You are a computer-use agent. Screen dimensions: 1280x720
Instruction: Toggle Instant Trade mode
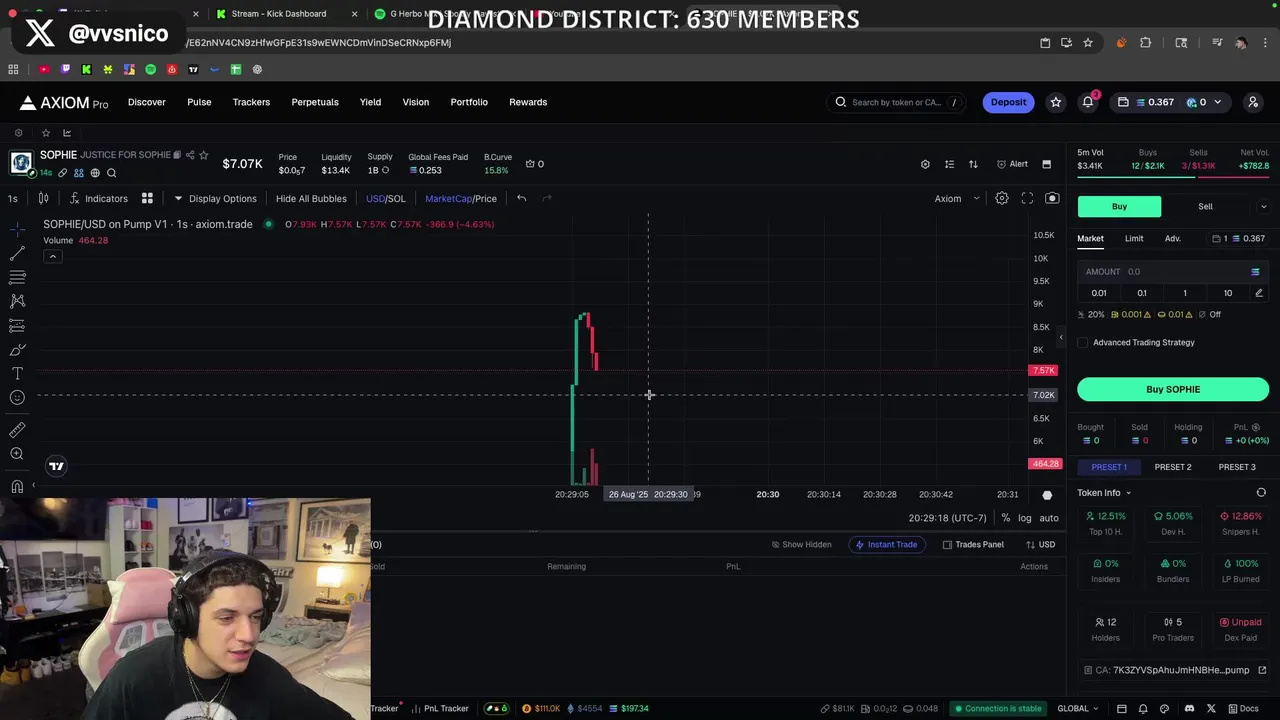click(886, 545)
